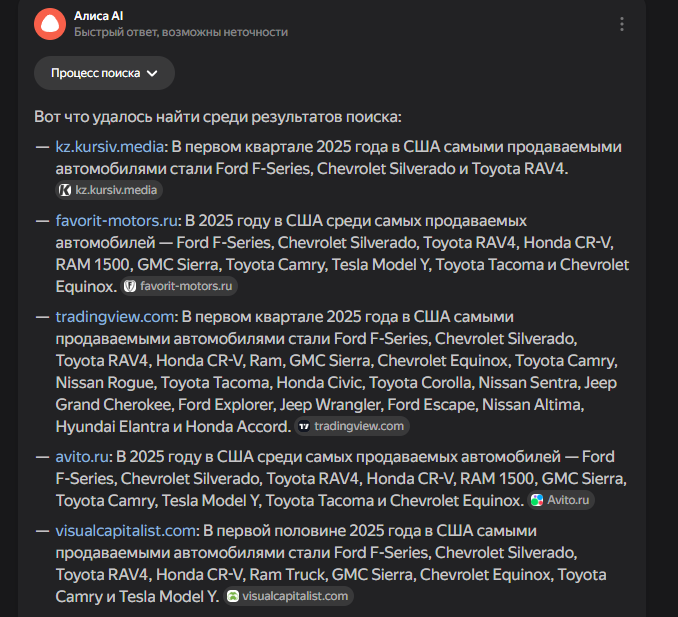This screenshot has height=617, width=678.
Task: Click the visualcapitalist.com source chip label
Action: click(295, 596)
